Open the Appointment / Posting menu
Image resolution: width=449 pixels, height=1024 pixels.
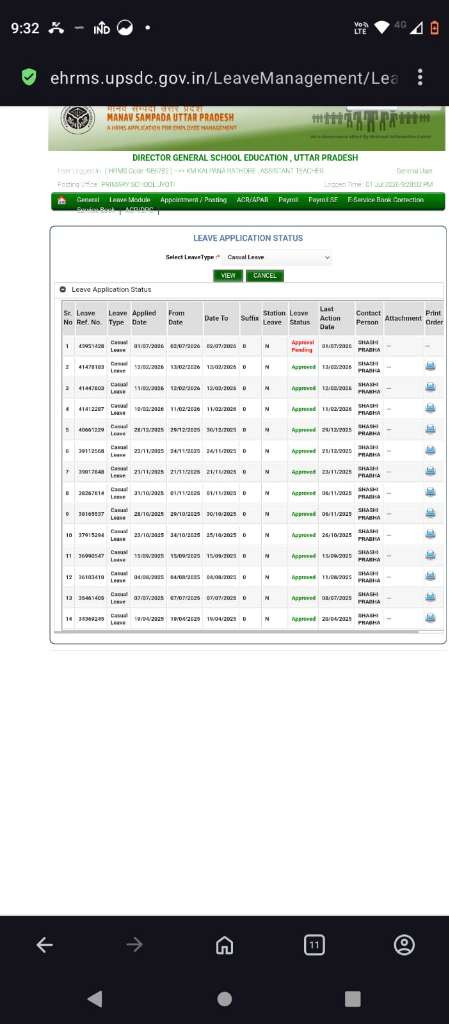(193, 200)
